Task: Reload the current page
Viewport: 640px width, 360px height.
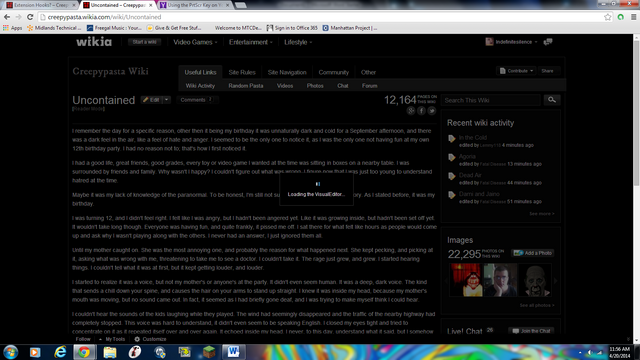Action: pyautogui.click(x=30, y=17)
